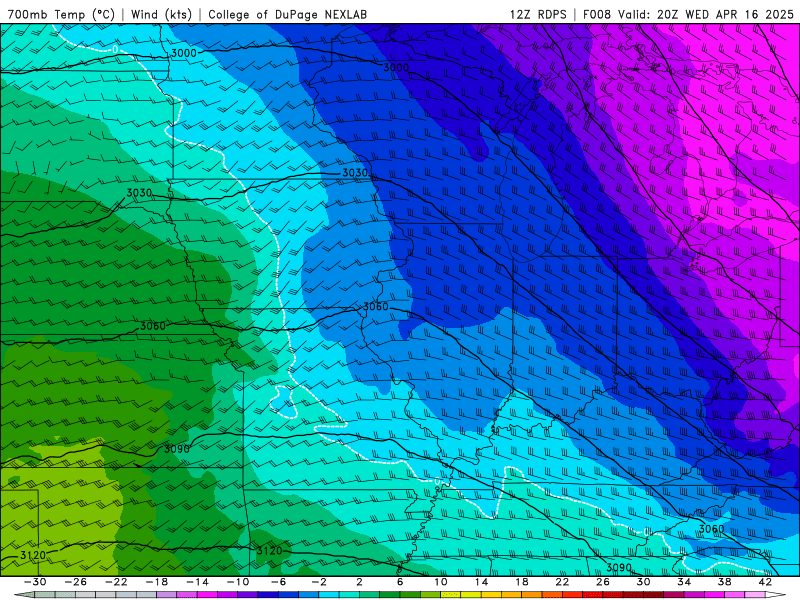This screenshot has width=800, height=600.
Task: Click the -22 value on the temperature scale
Action: pos(116,582)
